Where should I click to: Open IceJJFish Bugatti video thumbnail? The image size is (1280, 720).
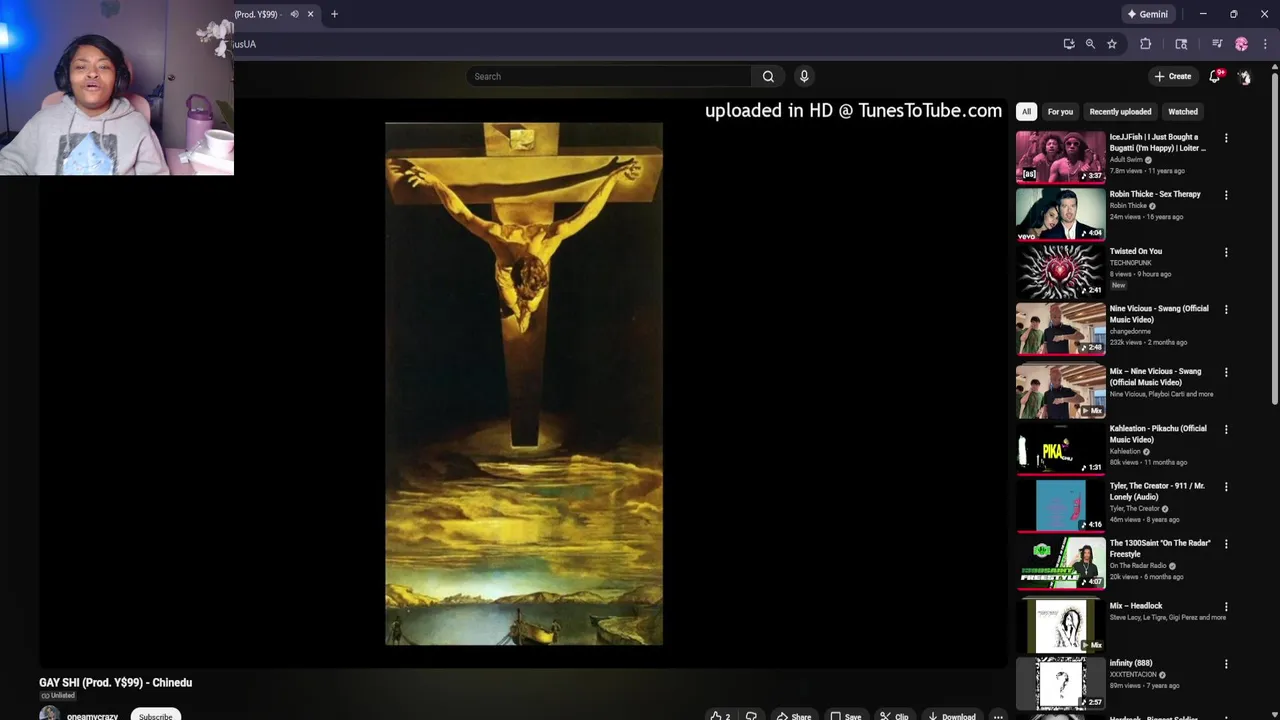click(1061, 157)
